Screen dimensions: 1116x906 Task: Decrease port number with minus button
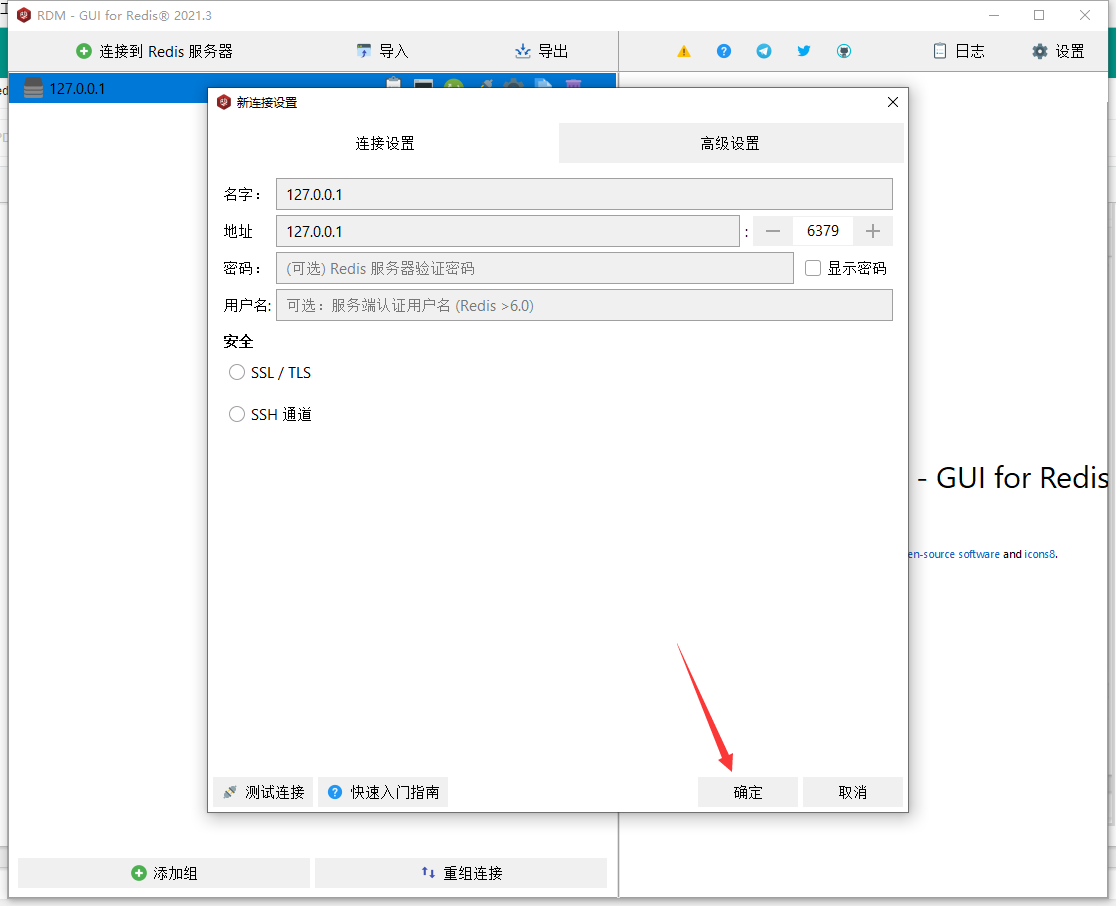tap(772, 231)
